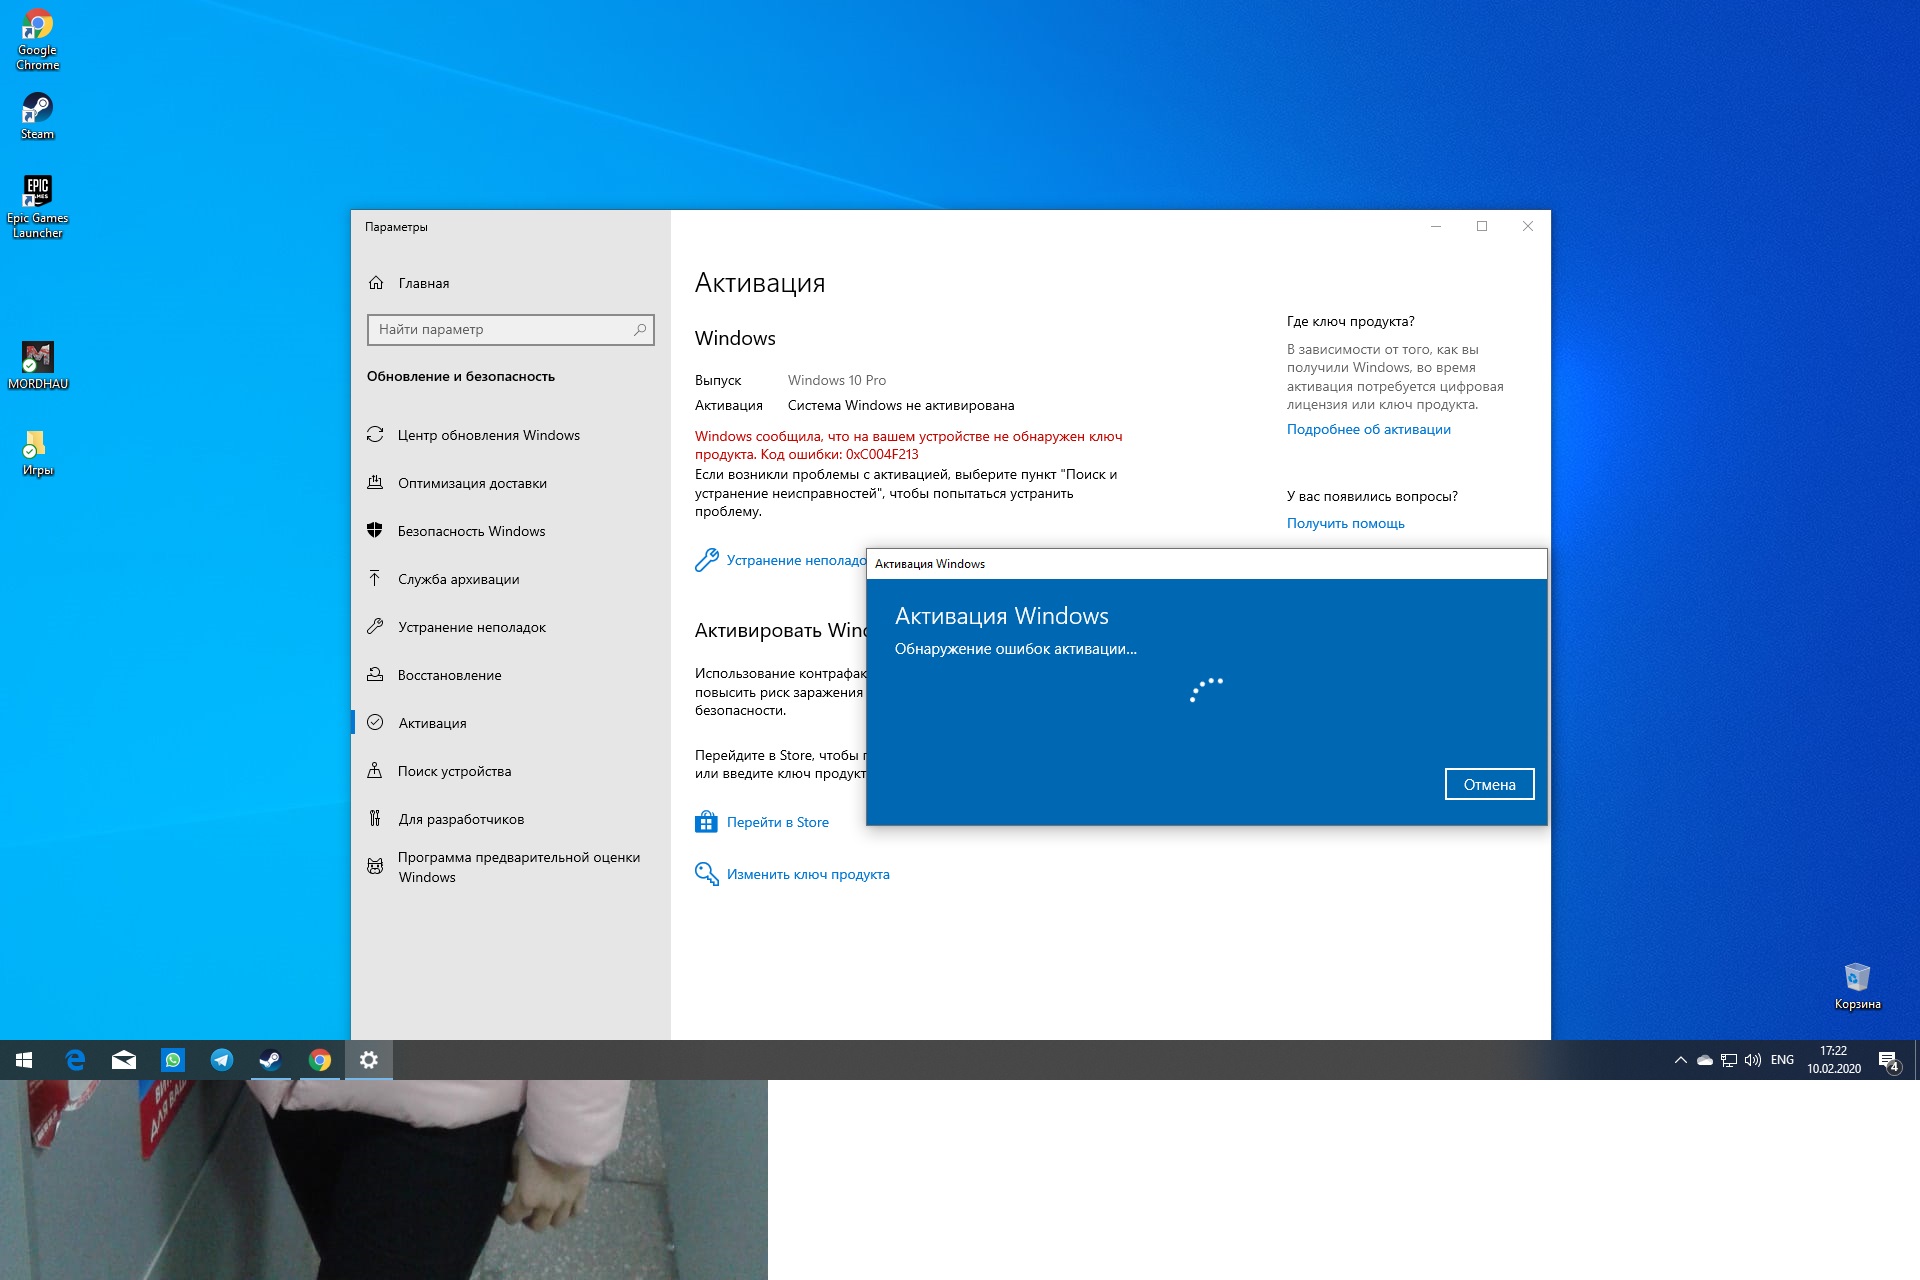Go to Для разработчиков settings page
The height and width of the screenshot is (1280, 1920).
tap(460, 819)
